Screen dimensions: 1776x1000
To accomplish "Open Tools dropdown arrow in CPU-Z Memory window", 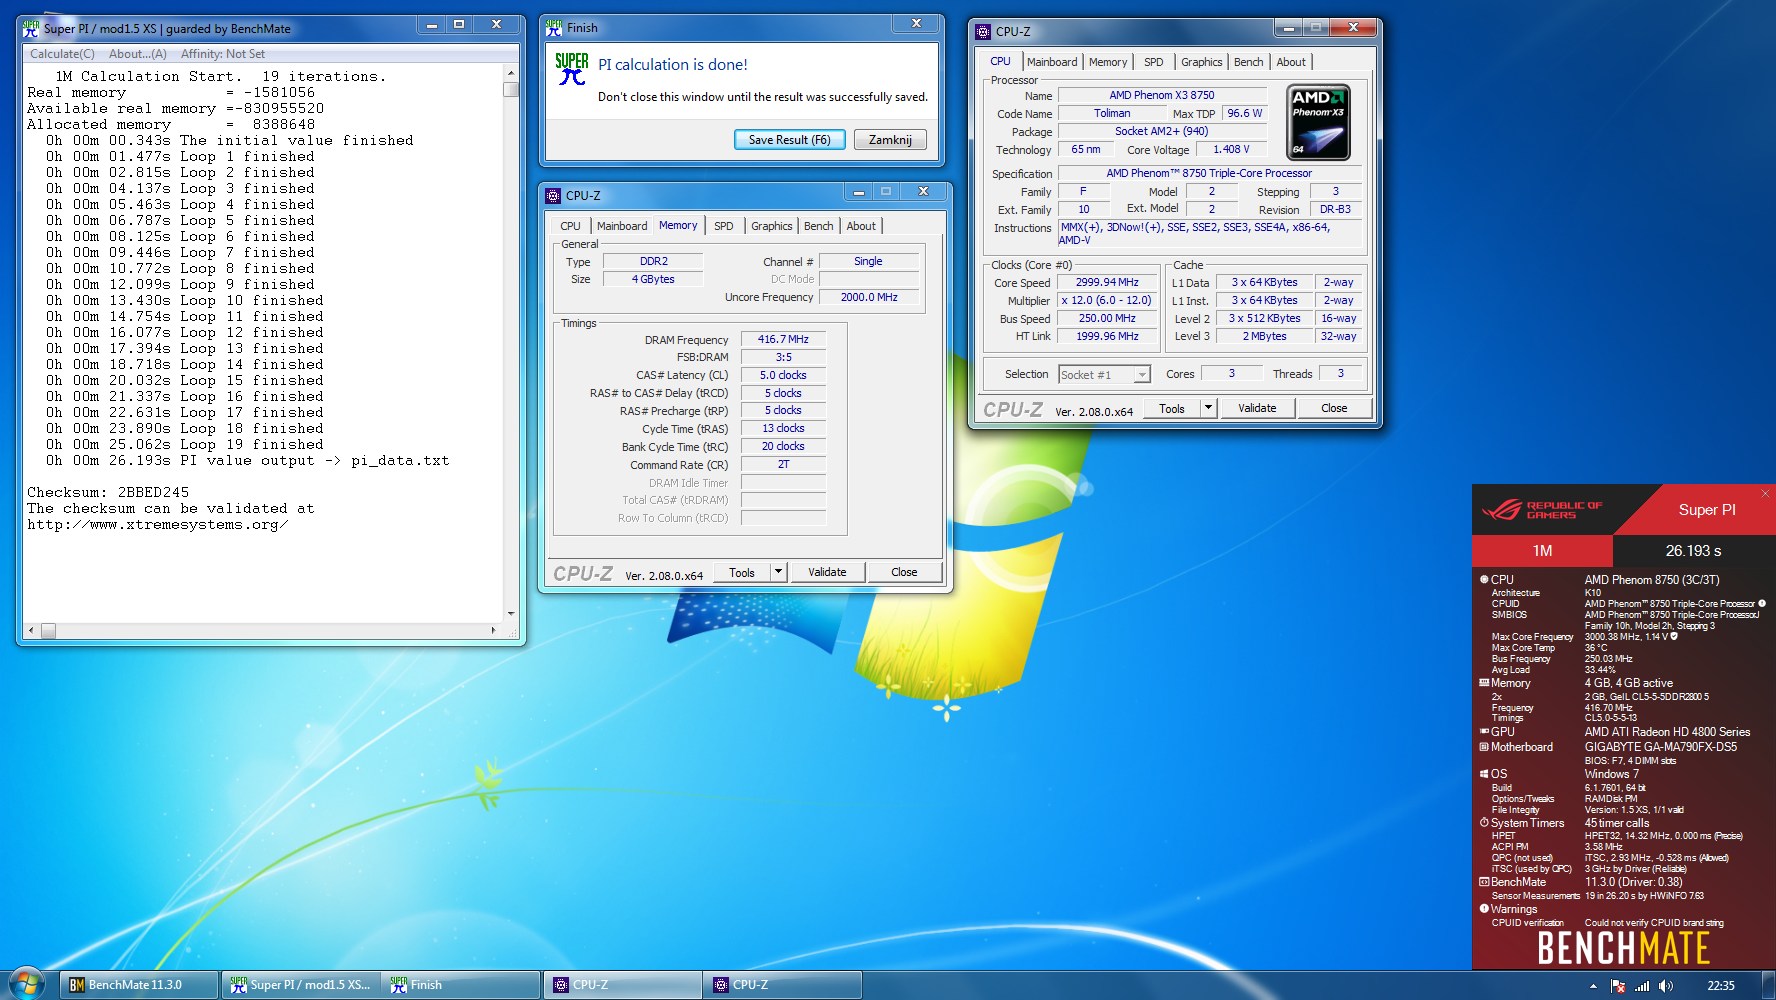I will pos(778,572).
